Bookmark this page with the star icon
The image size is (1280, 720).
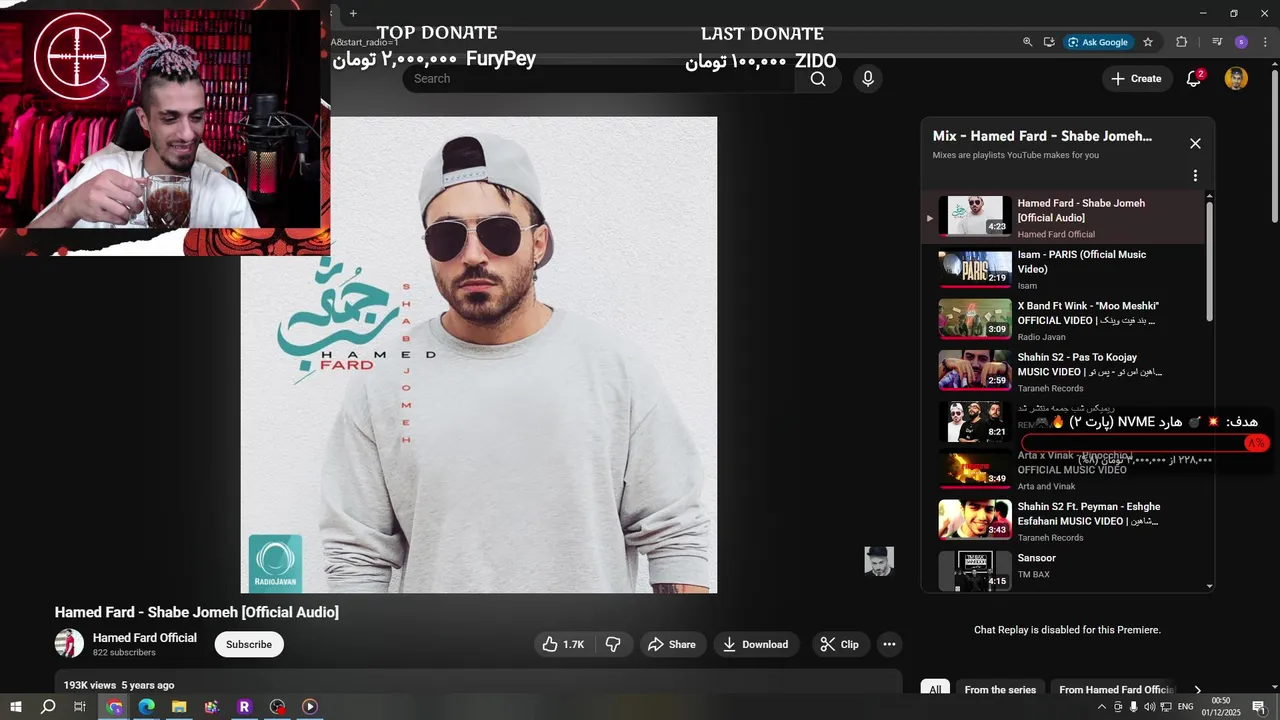pos(1148,42)
